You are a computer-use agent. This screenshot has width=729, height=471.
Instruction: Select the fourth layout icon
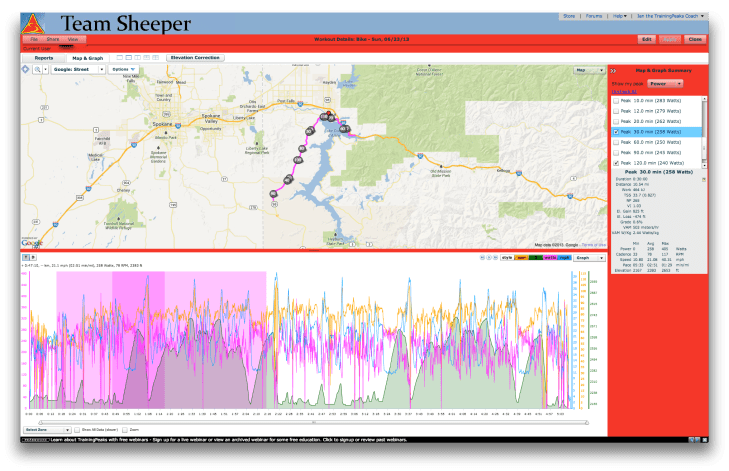click(146, 58)
